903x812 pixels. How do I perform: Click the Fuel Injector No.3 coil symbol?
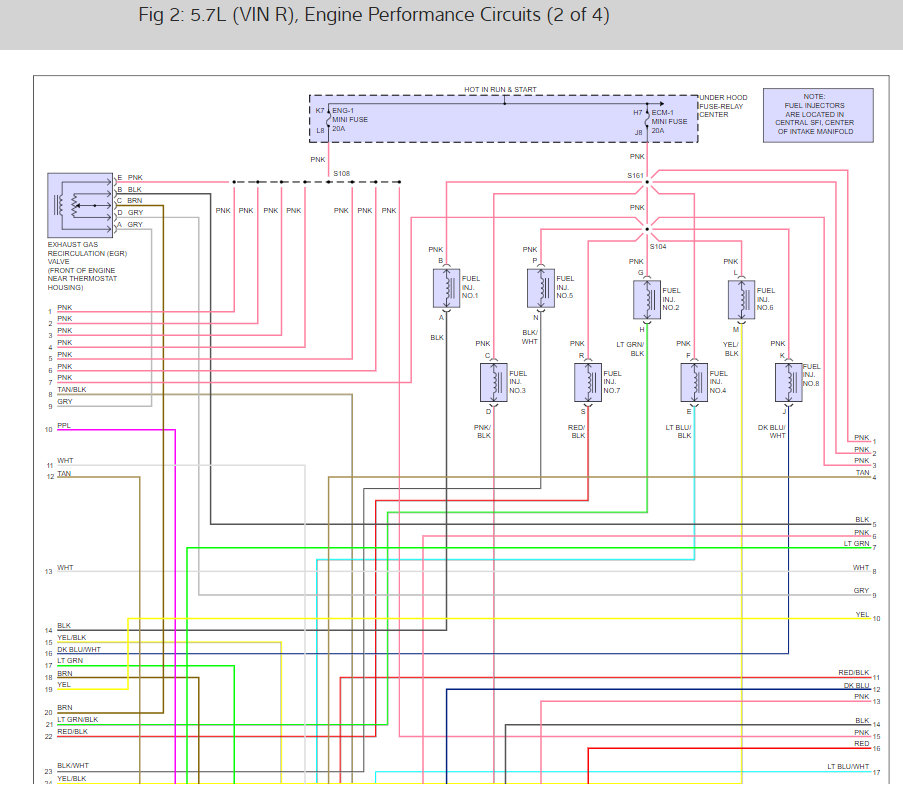click(x=494, y=382)
